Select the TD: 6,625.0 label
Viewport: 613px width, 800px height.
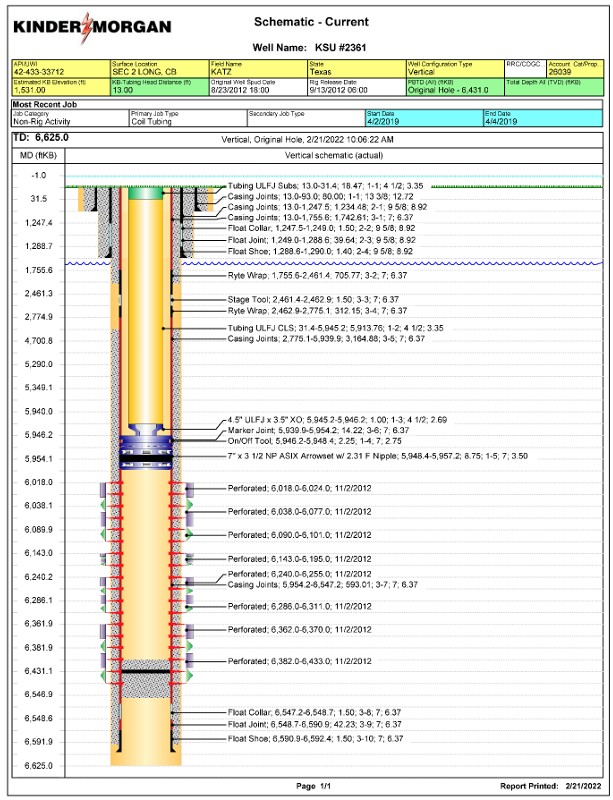coord(41,138)
